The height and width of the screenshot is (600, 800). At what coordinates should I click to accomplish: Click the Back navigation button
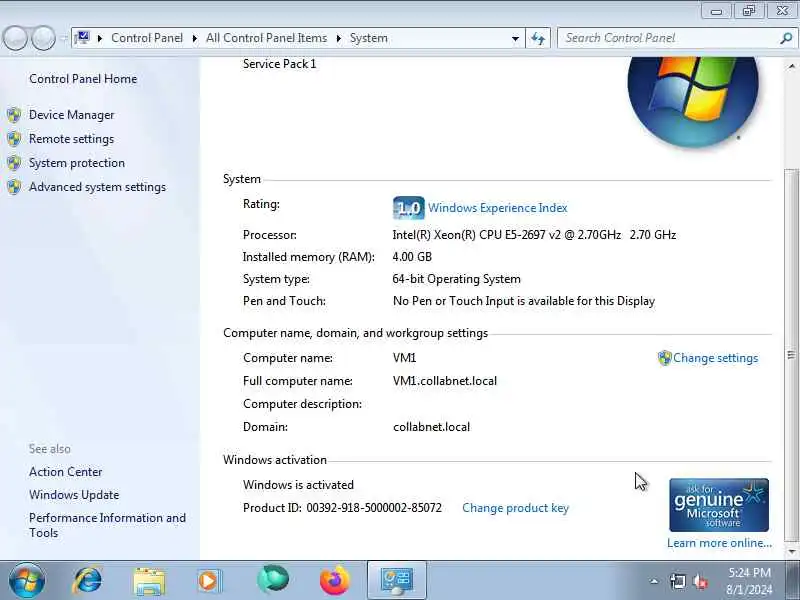[x=15, y=38]
